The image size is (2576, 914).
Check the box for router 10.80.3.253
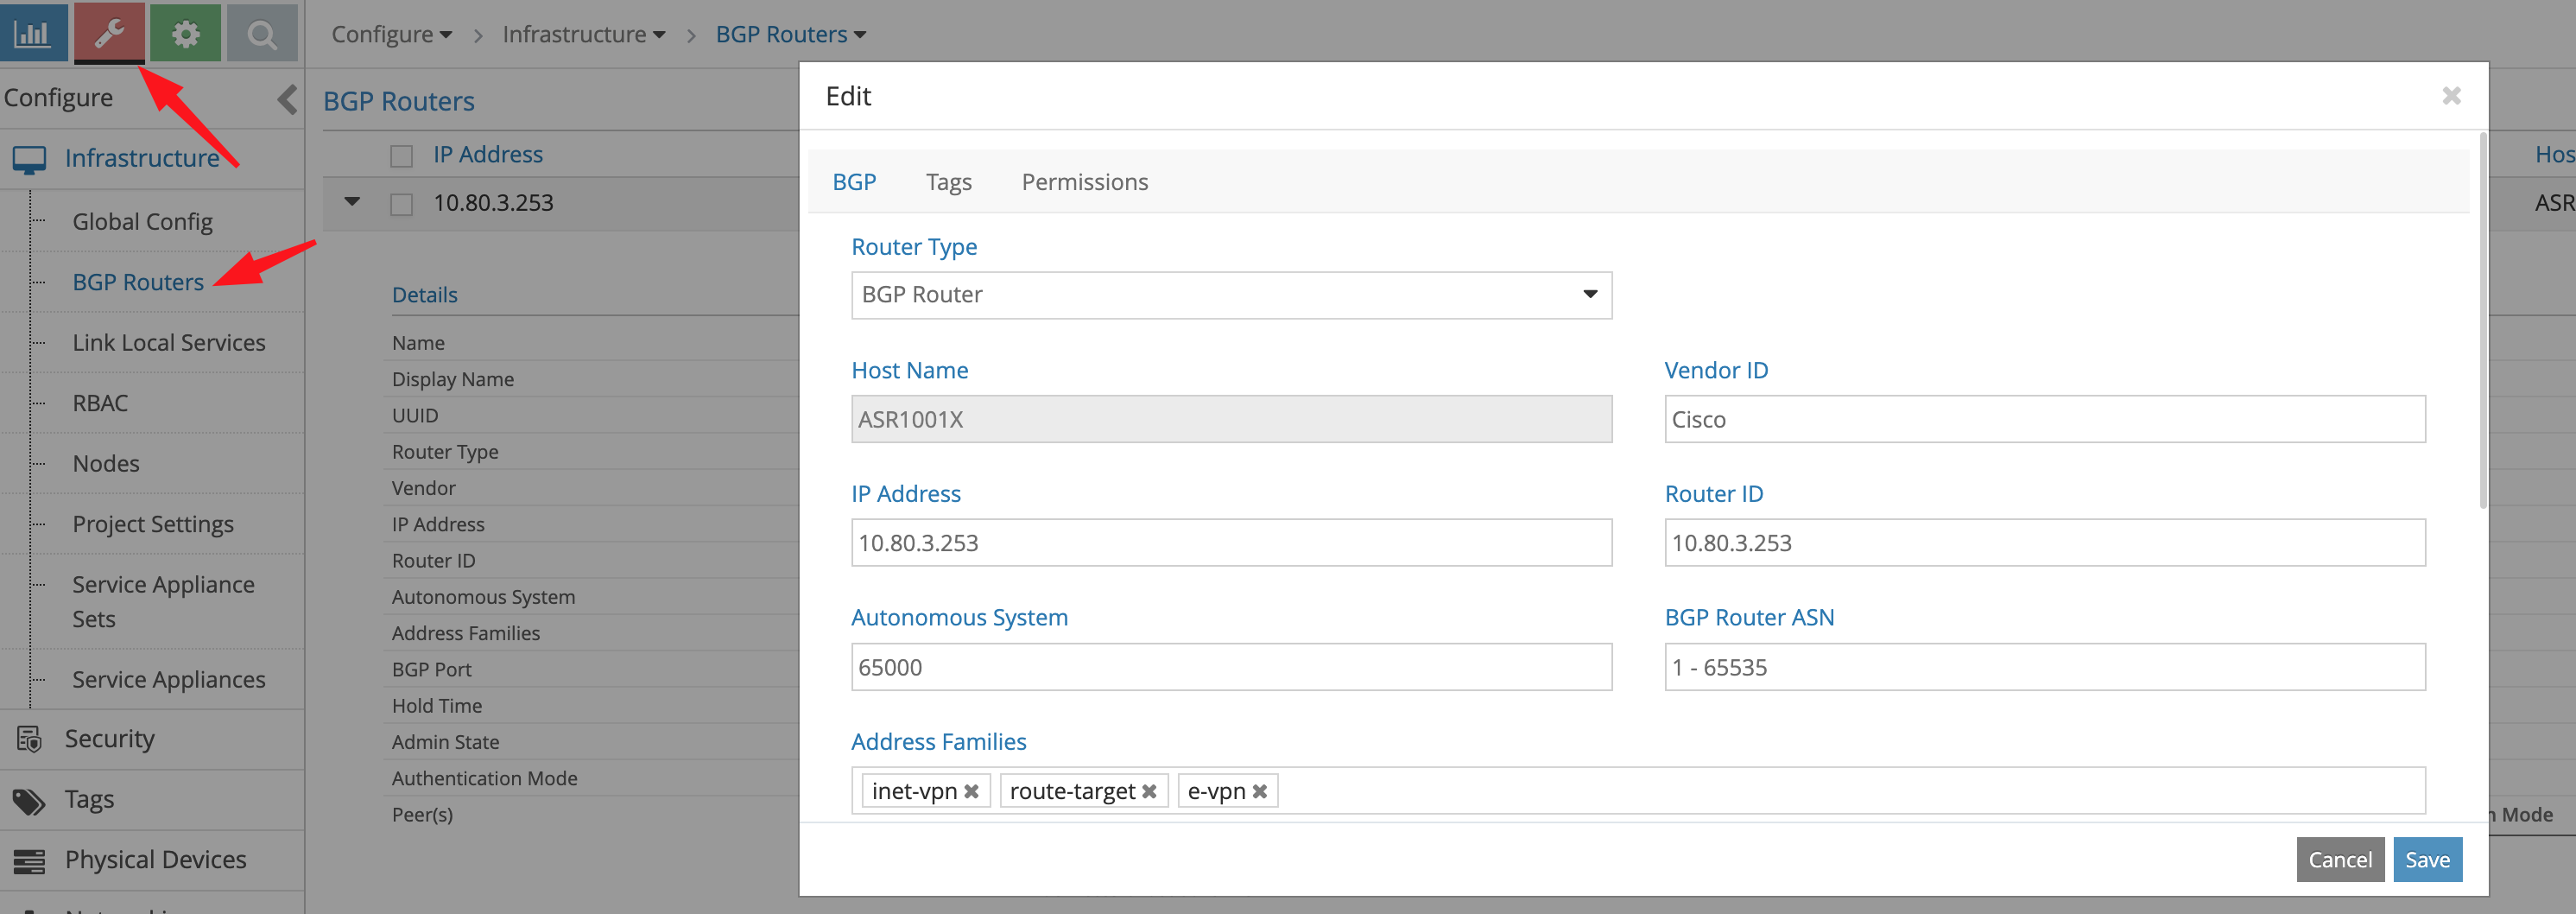[401, 204]
